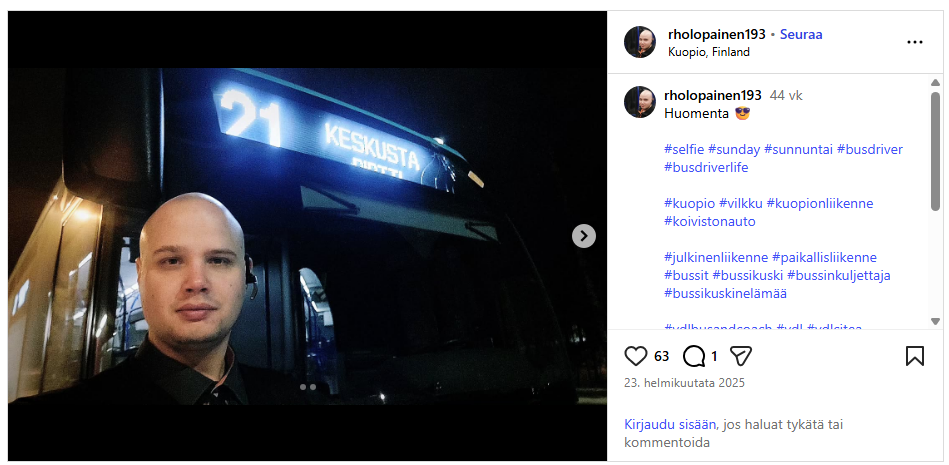This screenshot has height=465, width=949.
Task: Save post with the bookmark icon
Action: 914,356
